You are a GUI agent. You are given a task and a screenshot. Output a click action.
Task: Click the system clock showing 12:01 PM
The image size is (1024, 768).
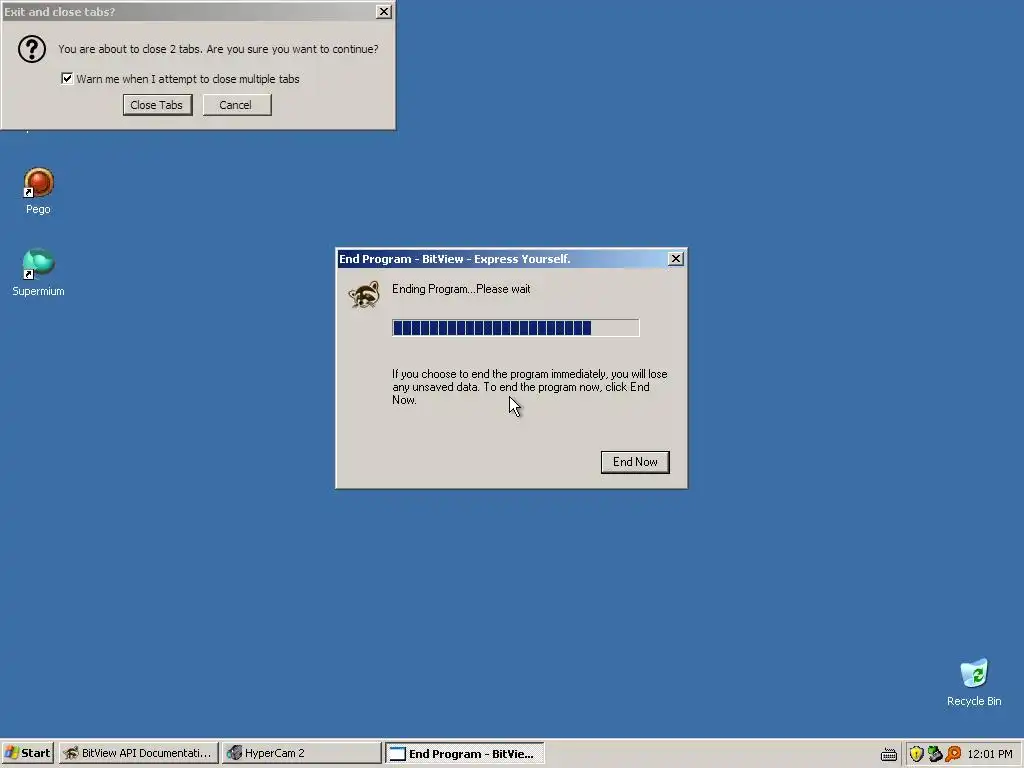989,754
